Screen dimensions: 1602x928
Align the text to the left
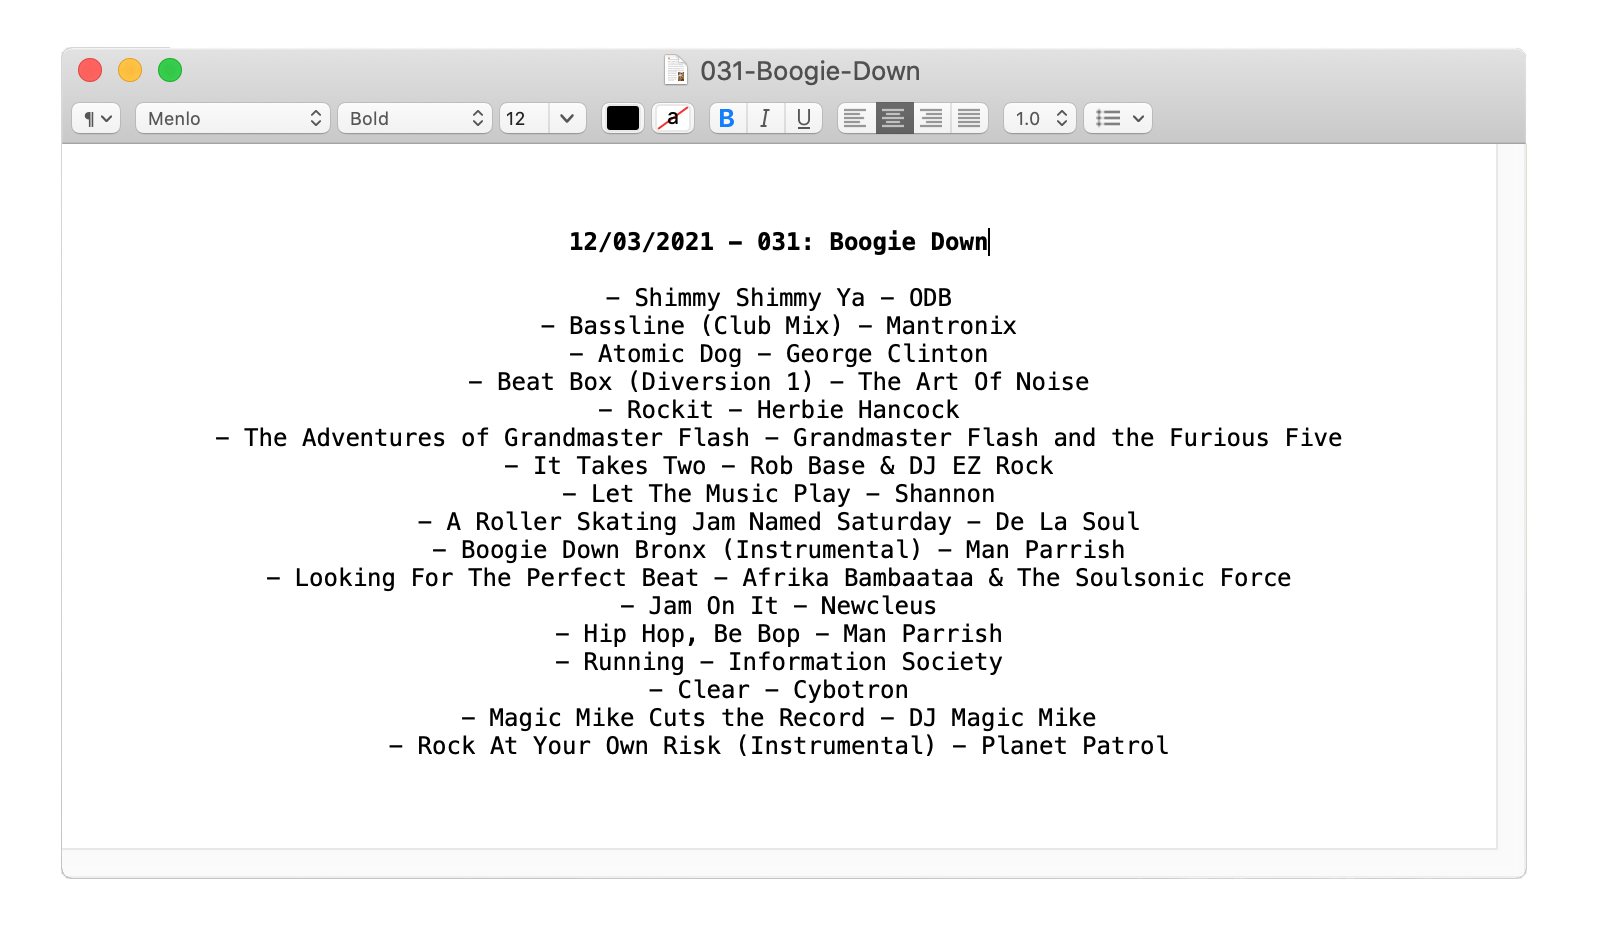point(854,118)
